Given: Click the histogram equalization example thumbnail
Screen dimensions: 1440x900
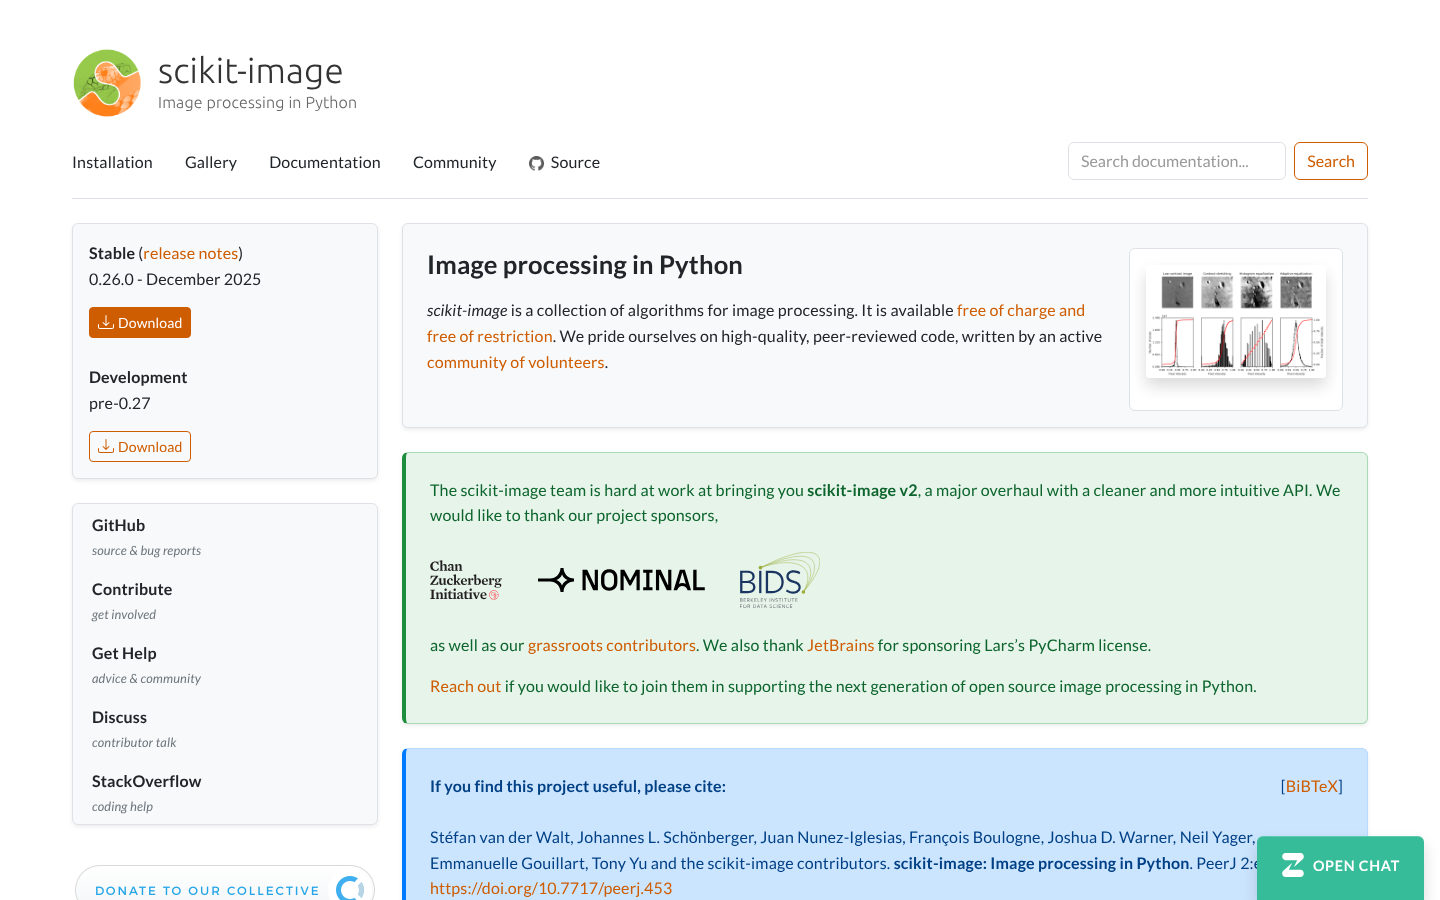Looking at the screenshot, I should click(x=1236, y=322).
